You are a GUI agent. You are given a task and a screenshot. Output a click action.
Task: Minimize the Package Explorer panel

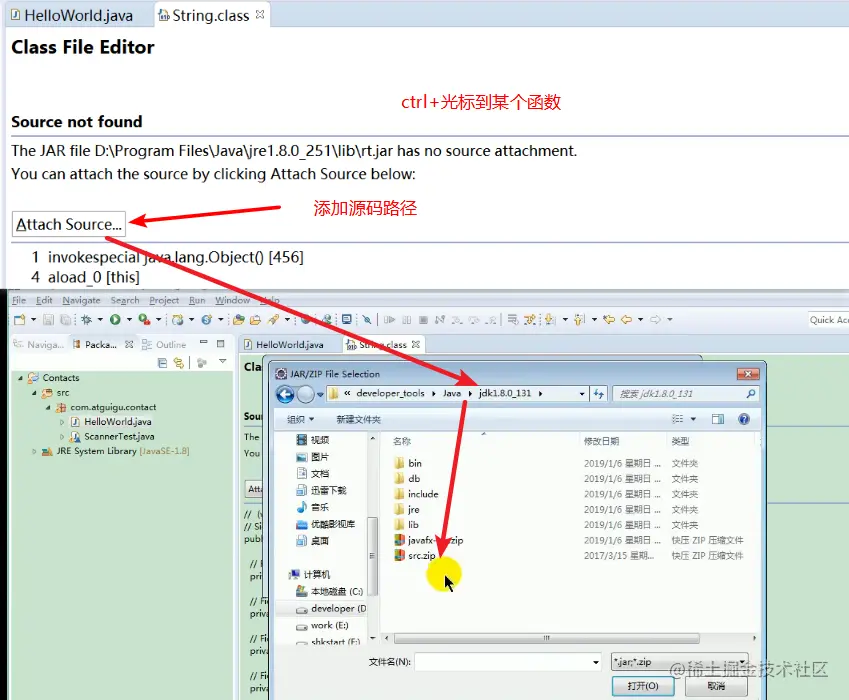(204, 343)
